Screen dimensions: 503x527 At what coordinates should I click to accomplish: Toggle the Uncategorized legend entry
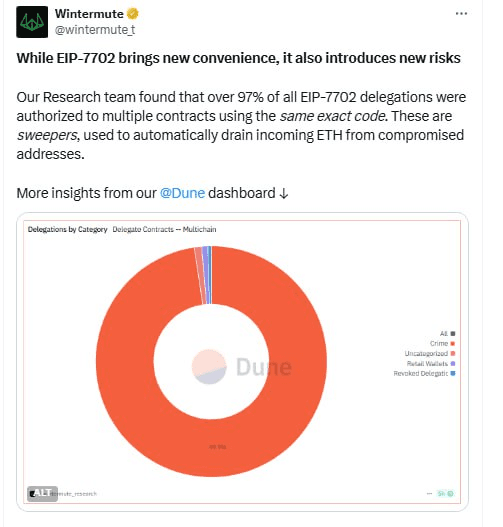coord(430,353)
